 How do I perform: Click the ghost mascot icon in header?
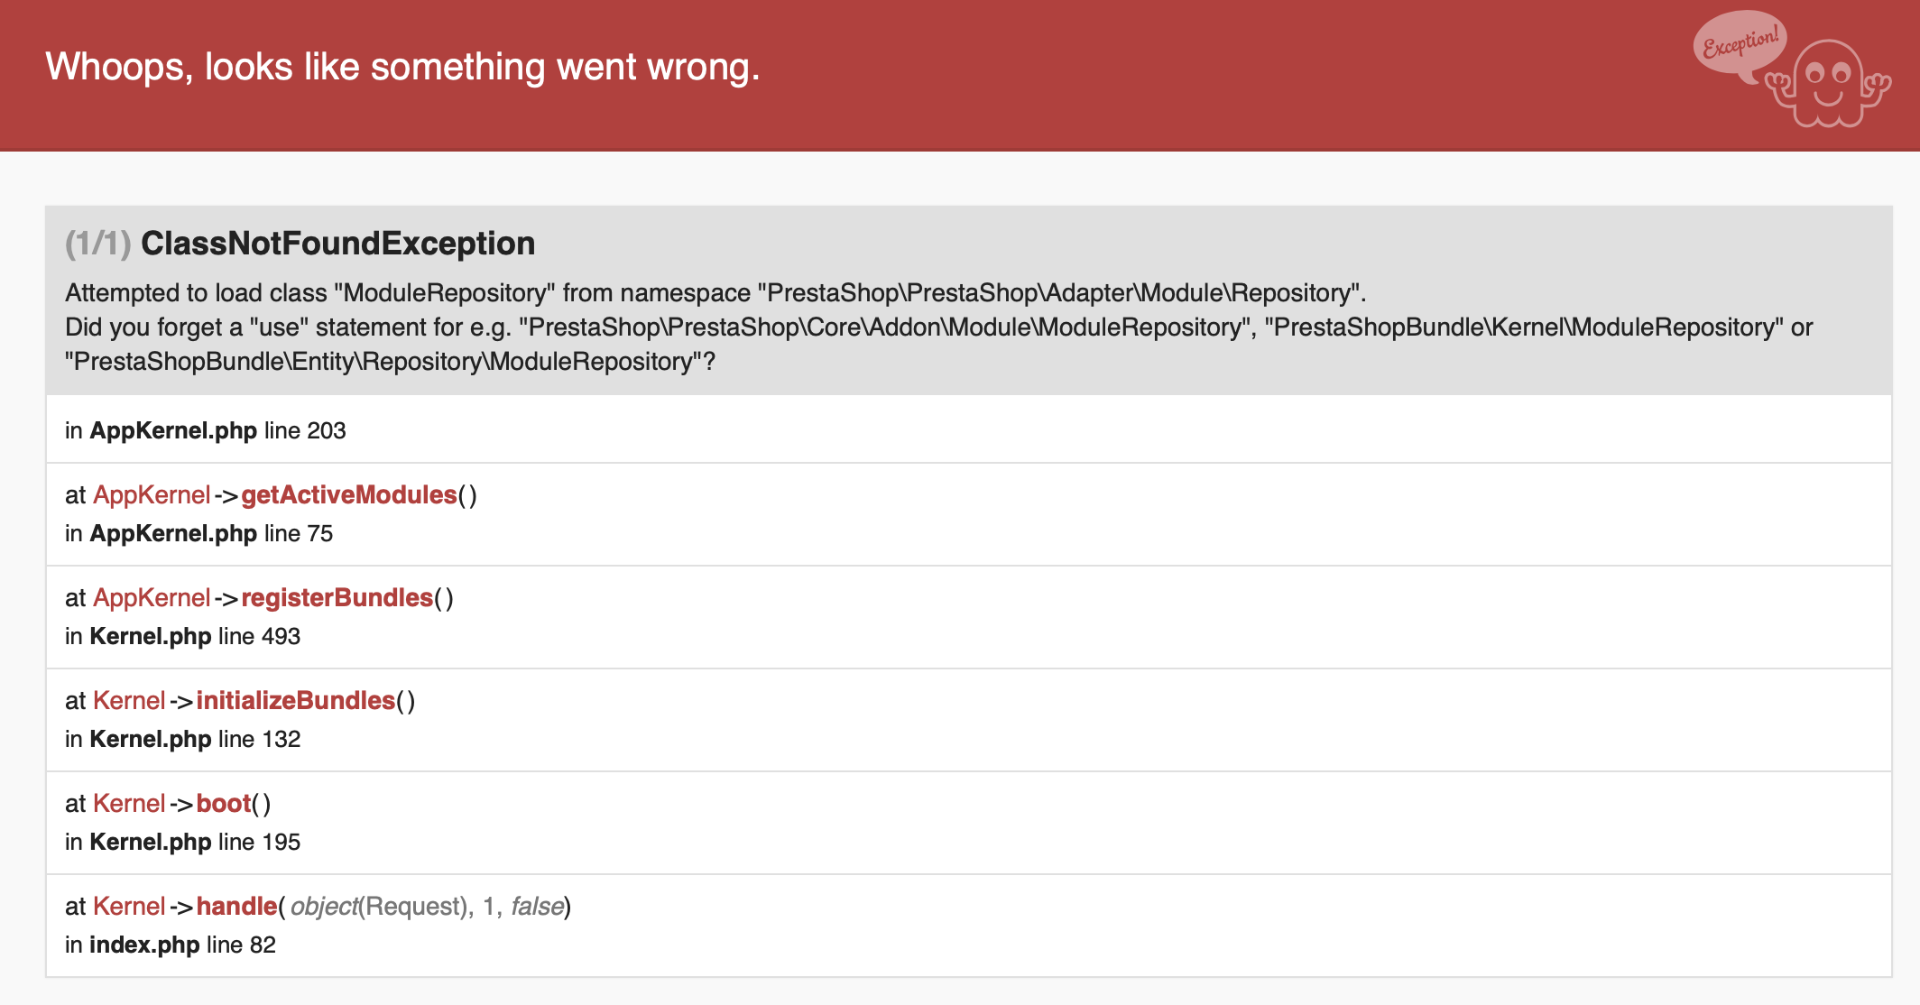[x=1829, y=84]
